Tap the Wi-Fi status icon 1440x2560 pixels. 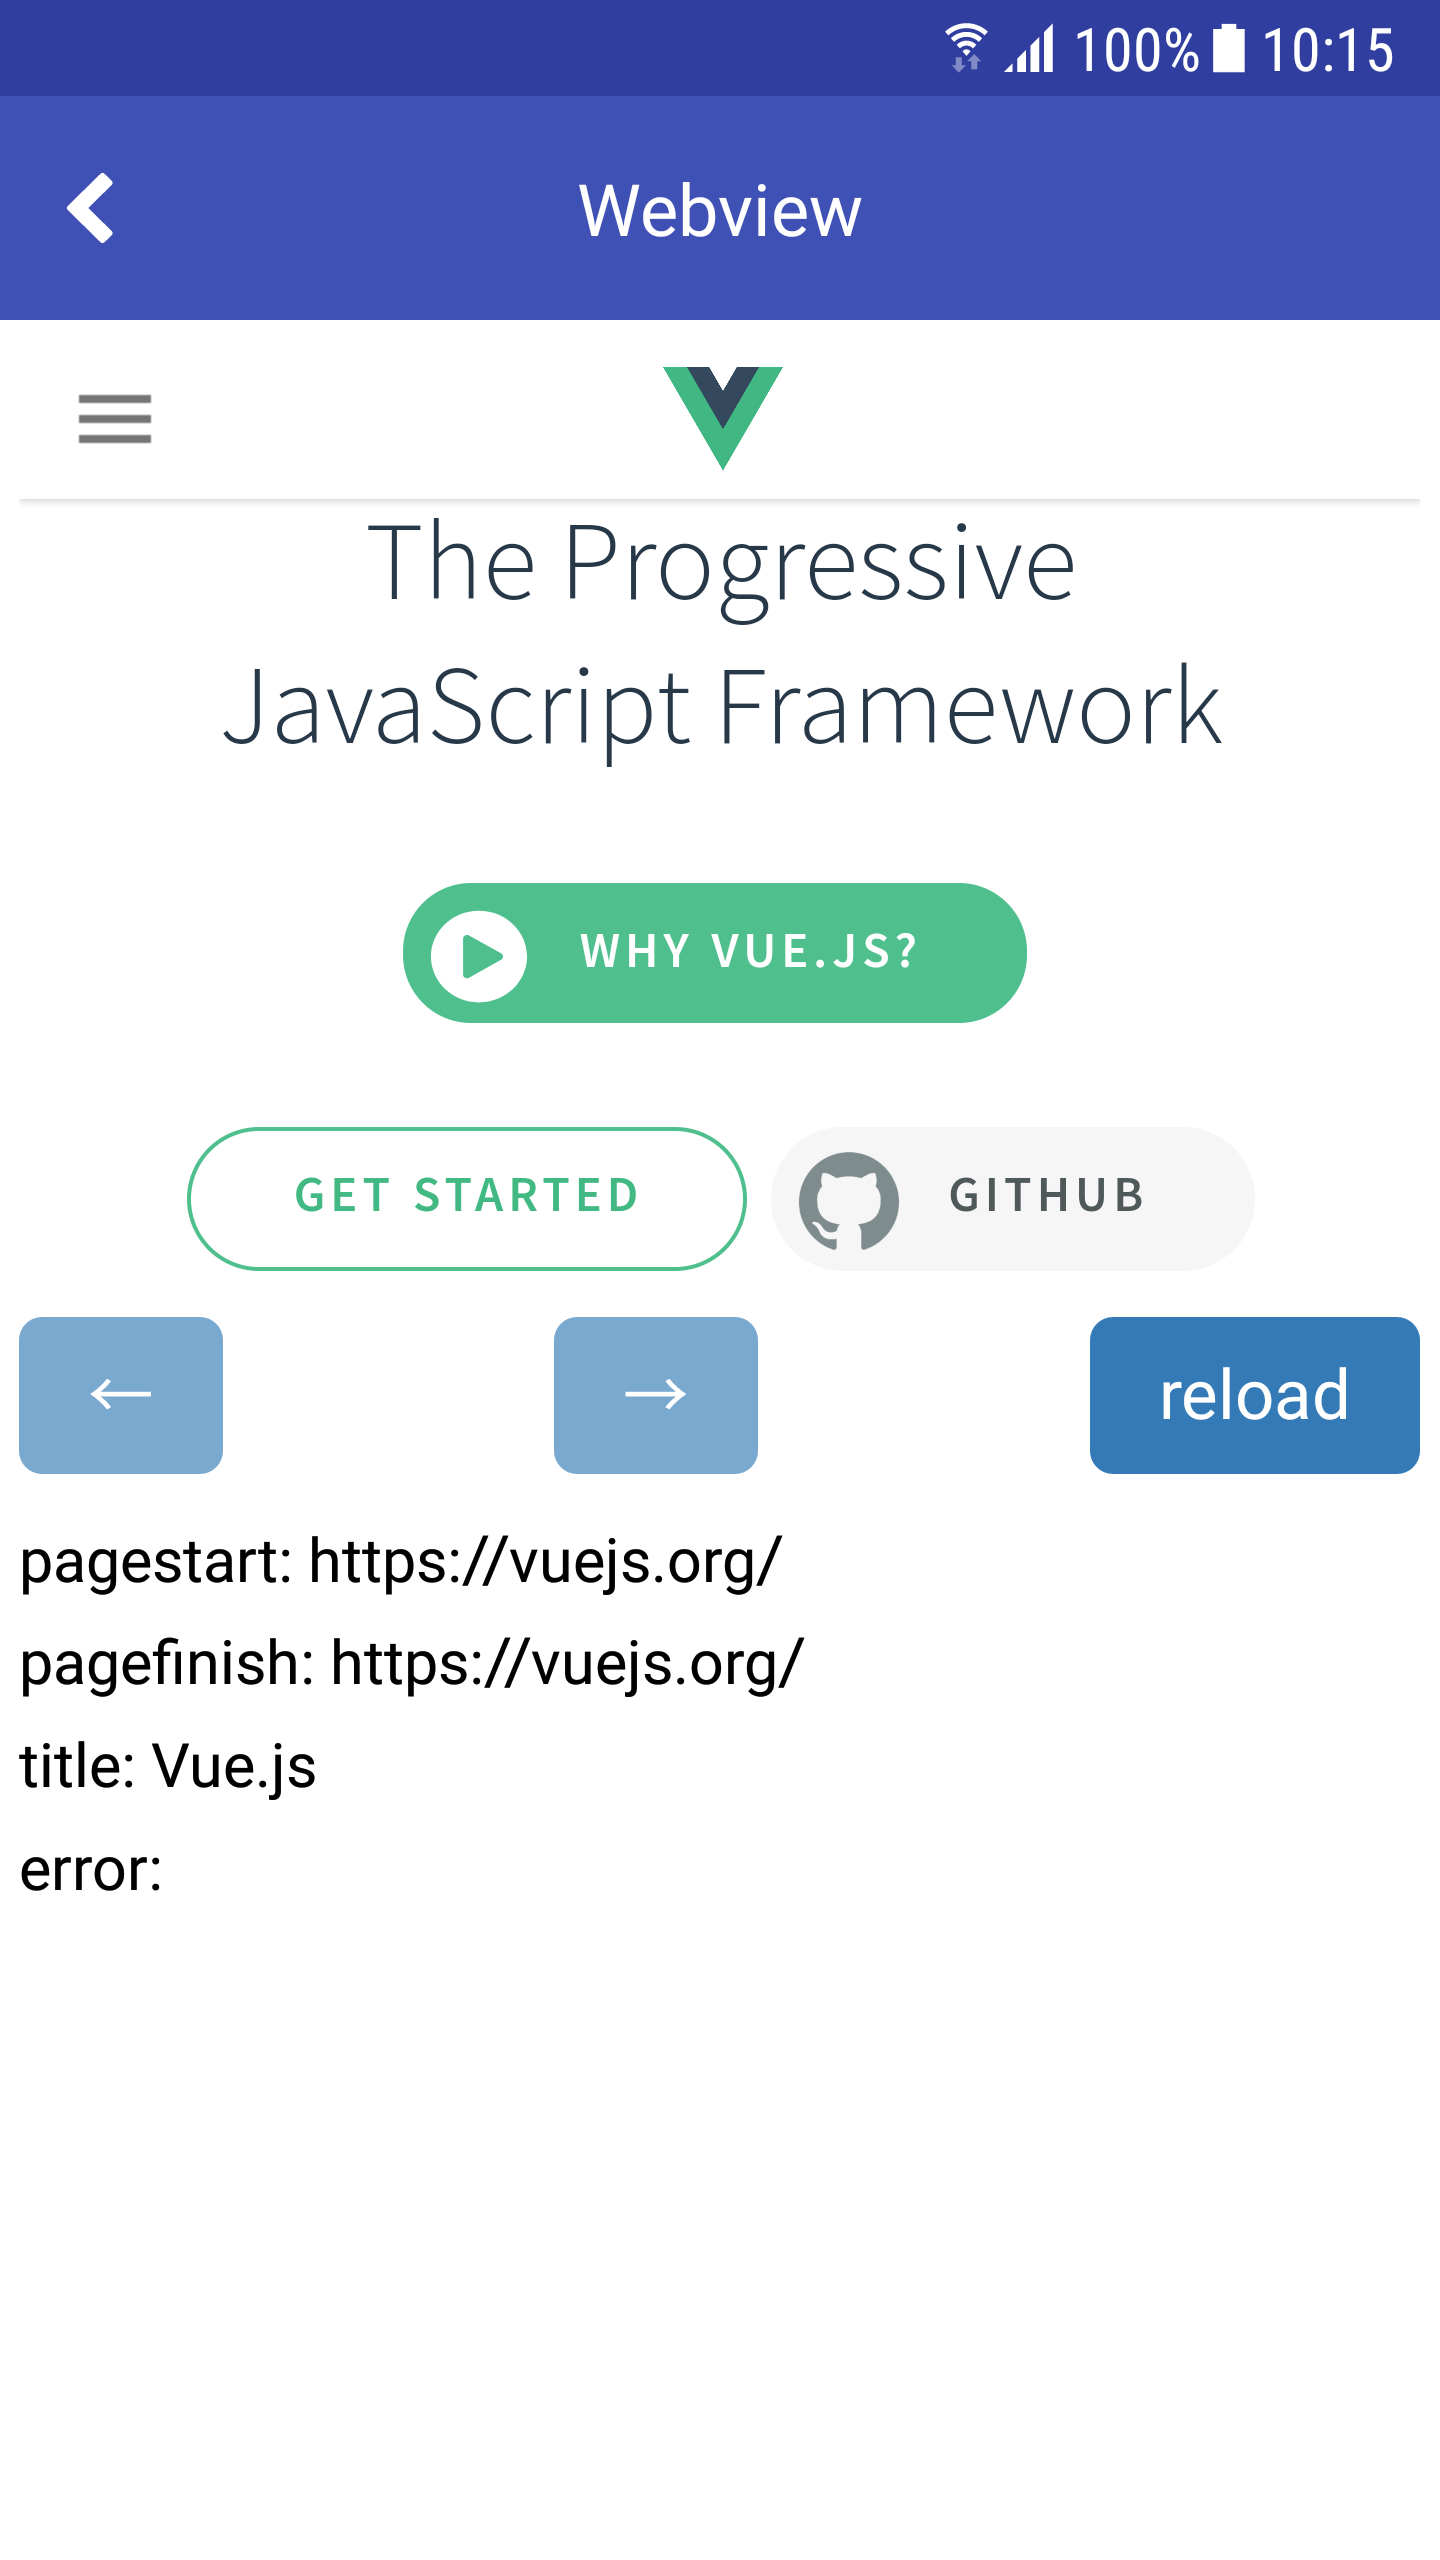(x=966, y=48)
